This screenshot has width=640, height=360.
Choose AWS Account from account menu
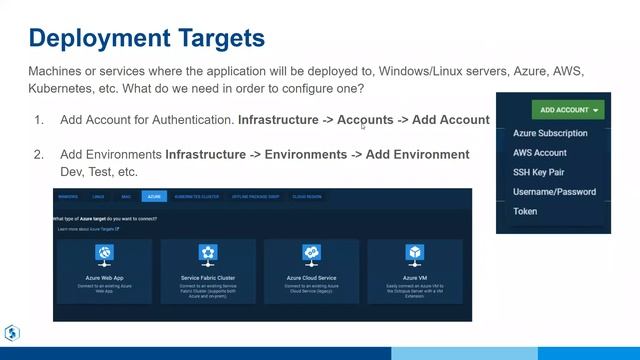coord(540,153)
